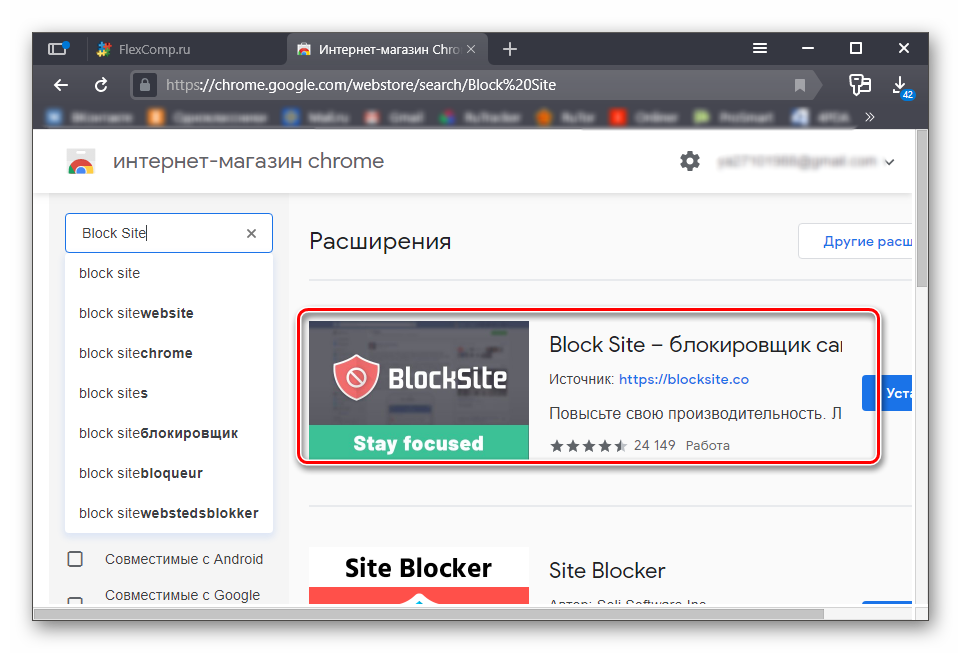Choose the "block siteблокировщик" suggestion
Image resolution: width=961 pixels, height=653 pixels.
[x=169, y=433]
